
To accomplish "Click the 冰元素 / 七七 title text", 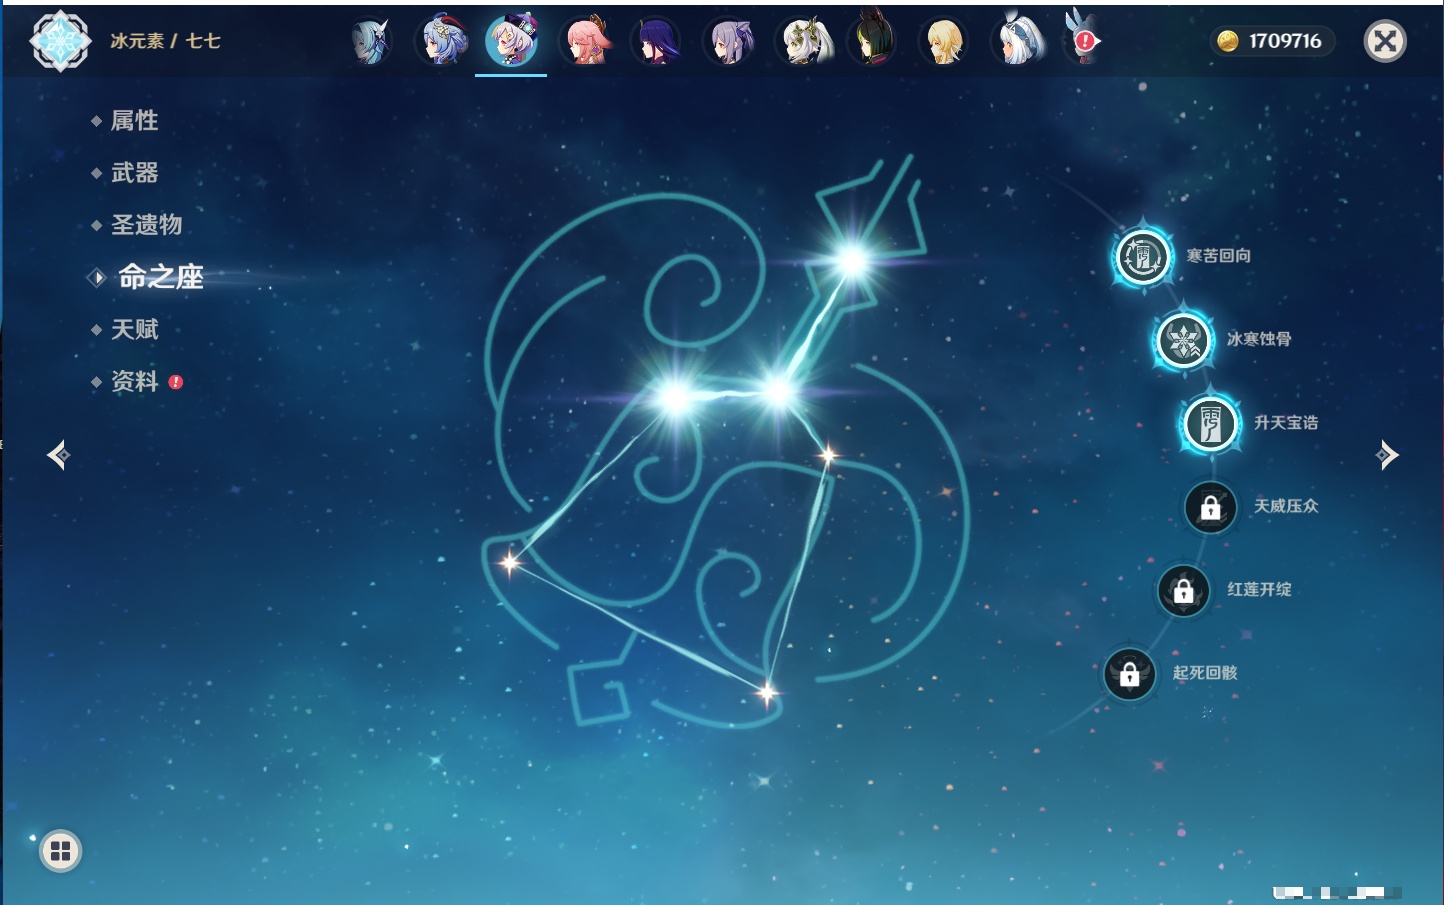I will tap(165, 41).
